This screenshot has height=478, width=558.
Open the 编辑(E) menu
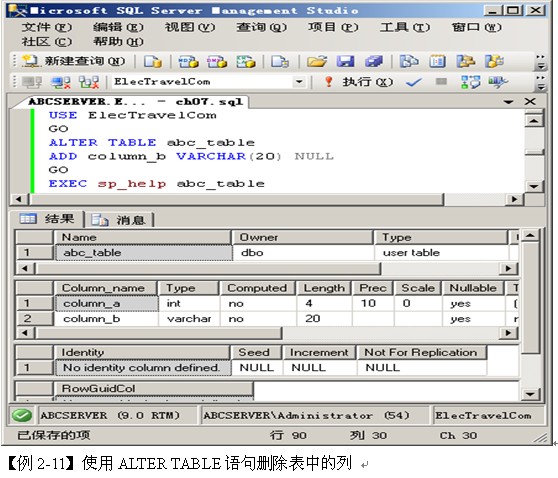(x=118, y=27)
